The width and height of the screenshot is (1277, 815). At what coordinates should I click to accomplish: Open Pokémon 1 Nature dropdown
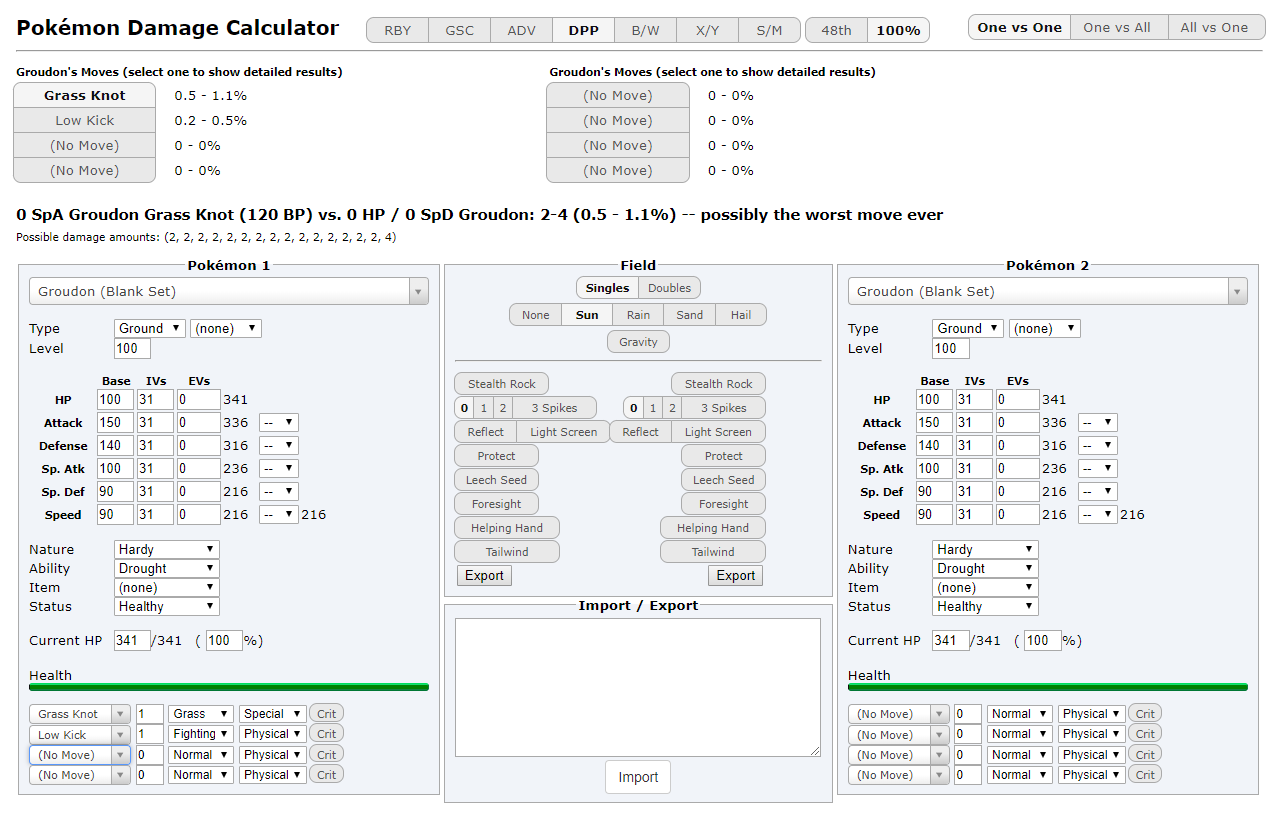click(x=167, y=549)
